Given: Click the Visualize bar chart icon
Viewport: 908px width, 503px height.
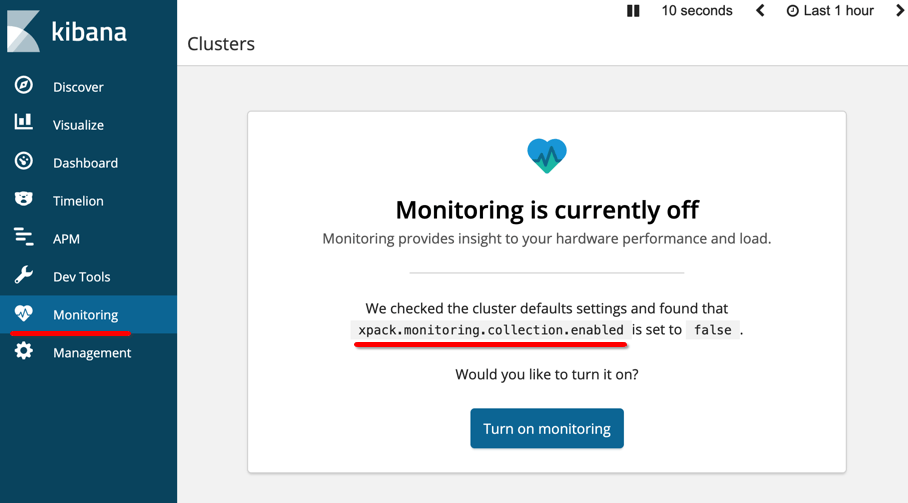Looking at the screenshot, I should [24, 122].
